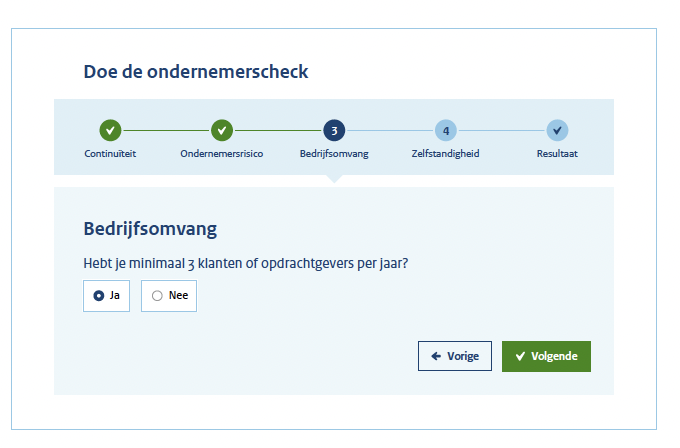Click question text 'Hebt je minimaal 3 klanten'
680x448 pixels.
pyautogui.click(x=161, y=263)
